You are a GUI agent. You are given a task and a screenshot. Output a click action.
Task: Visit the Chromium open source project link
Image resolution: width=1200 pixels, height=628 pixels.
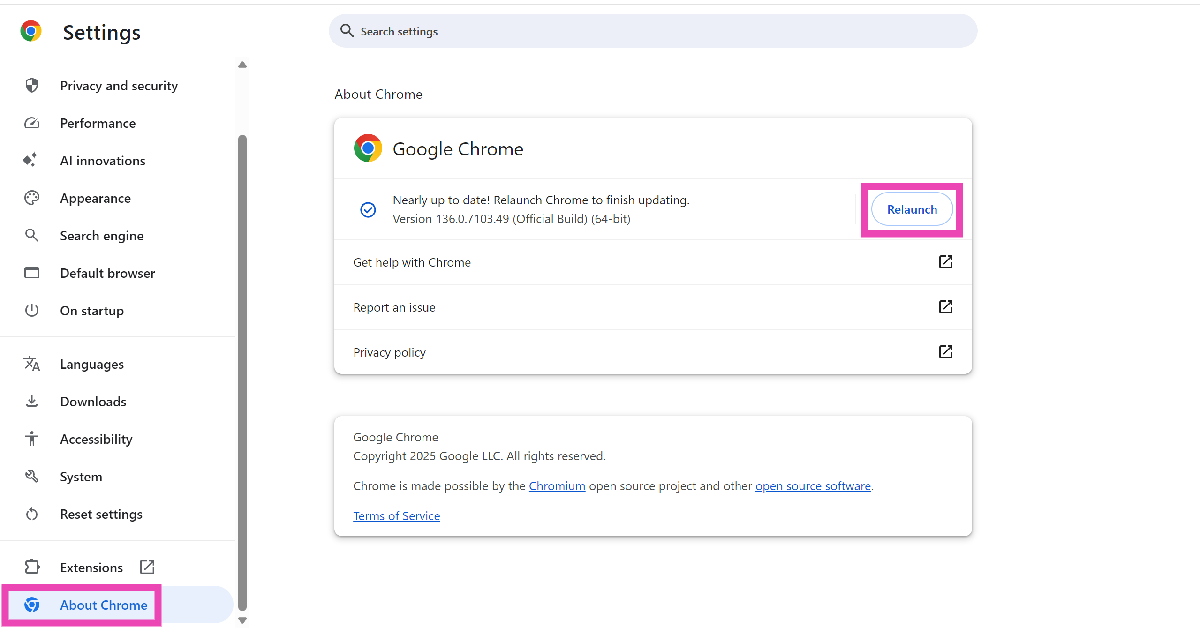point(557,486)
